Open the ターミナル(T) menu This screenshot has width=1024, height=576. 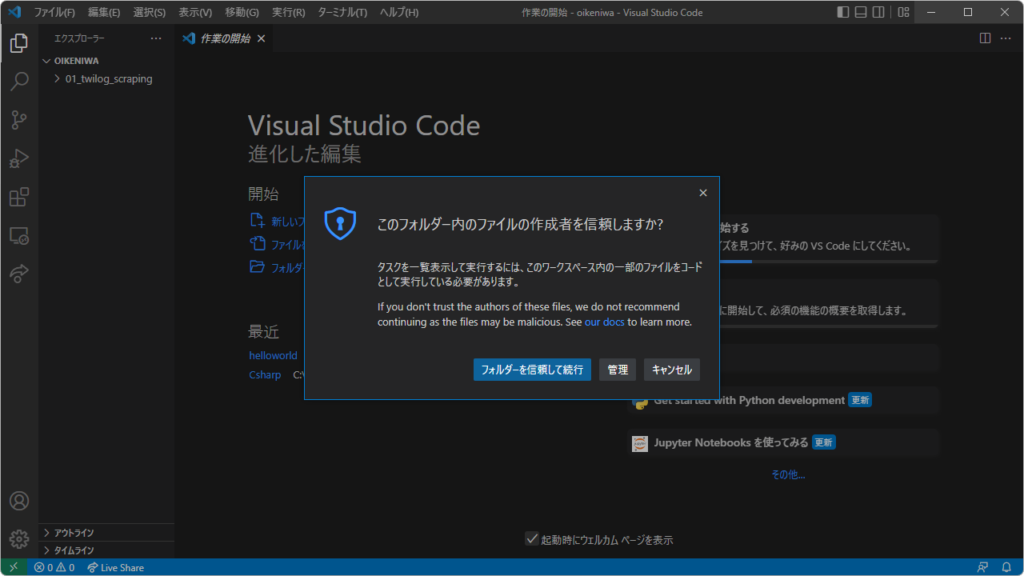click(x=342, y=12)
